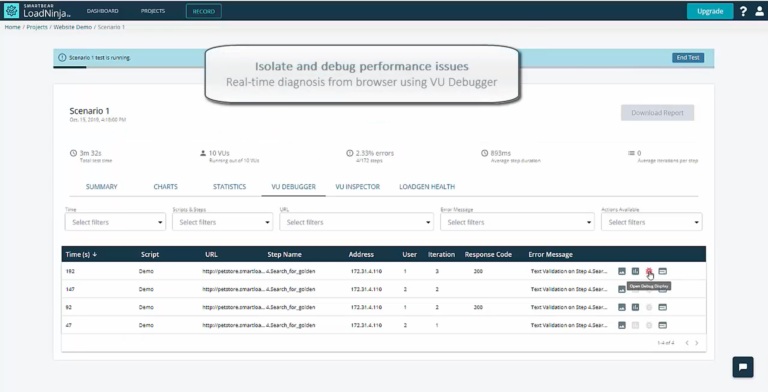768x392 pixels.
Task: Click the "10 VUs" statistic
Action: (219, 153)
